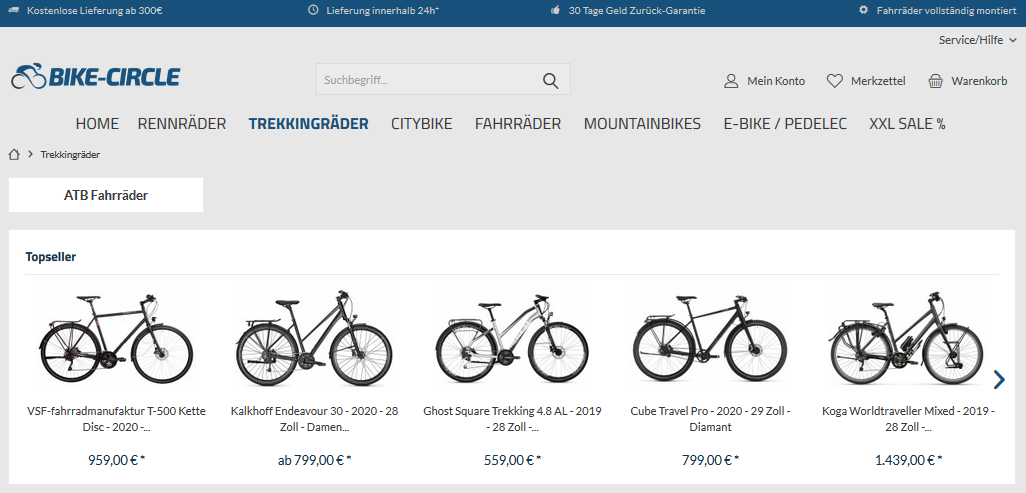Click the Merkzettel heart icon
1026x493 pixels.
tap(834, 81)
